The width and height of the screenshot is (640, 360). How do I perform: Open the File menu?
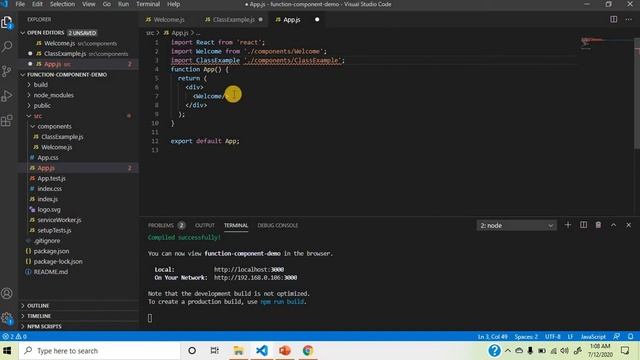point(20,4)
